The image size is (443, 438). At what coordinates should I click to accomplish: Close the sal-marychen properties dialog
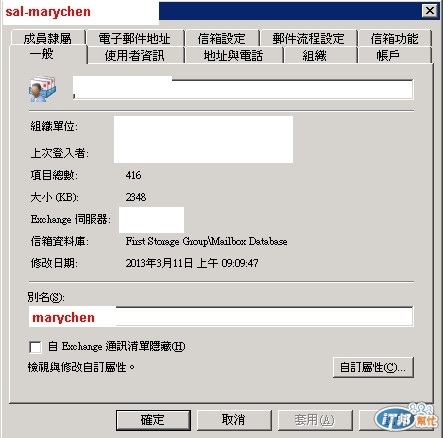(430, 11)
